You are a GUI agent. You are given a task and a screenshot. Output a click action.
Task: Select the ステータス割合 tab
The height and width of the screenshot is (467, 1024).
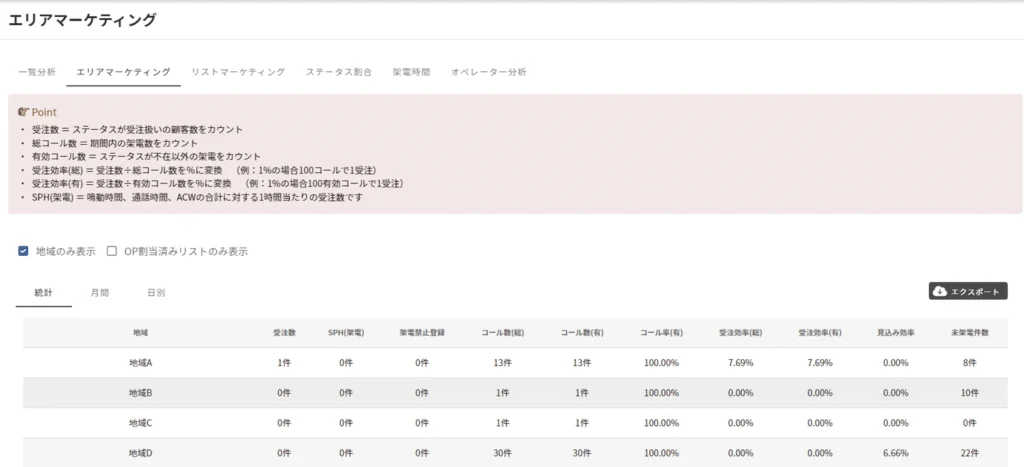tap(338, 72)
